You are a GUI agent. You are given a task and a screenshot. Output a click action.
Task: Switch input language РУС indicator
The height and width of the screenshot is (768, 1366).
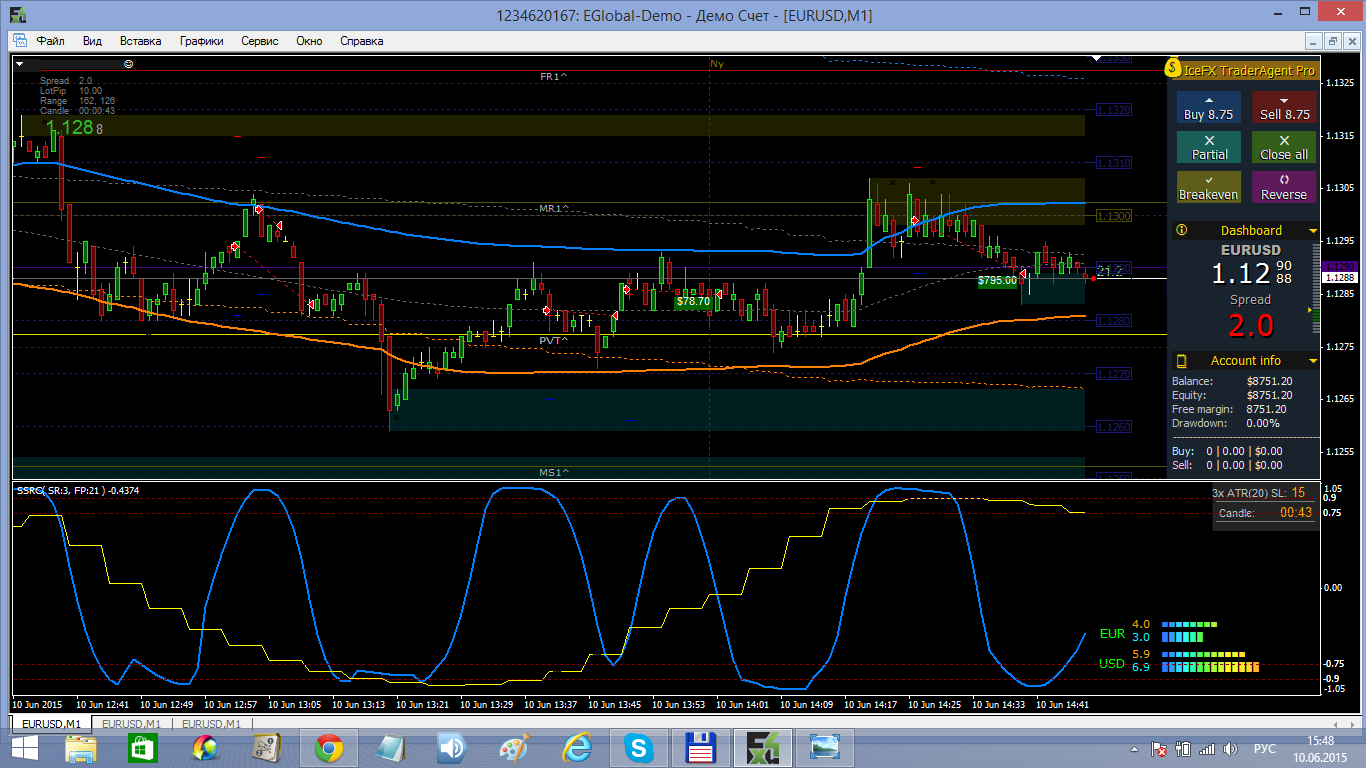pyautogui.click(x=1264, y=748)
